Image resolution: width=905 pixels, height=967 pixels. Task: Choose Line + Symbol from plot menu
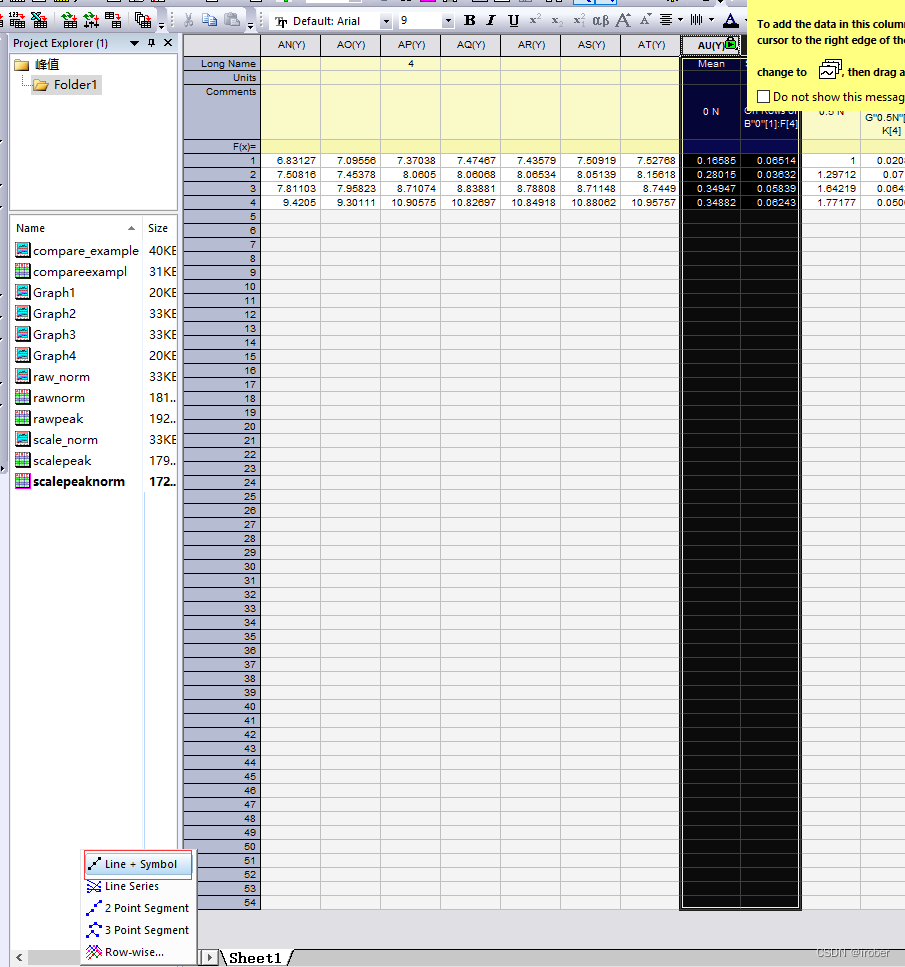(138, 864)
